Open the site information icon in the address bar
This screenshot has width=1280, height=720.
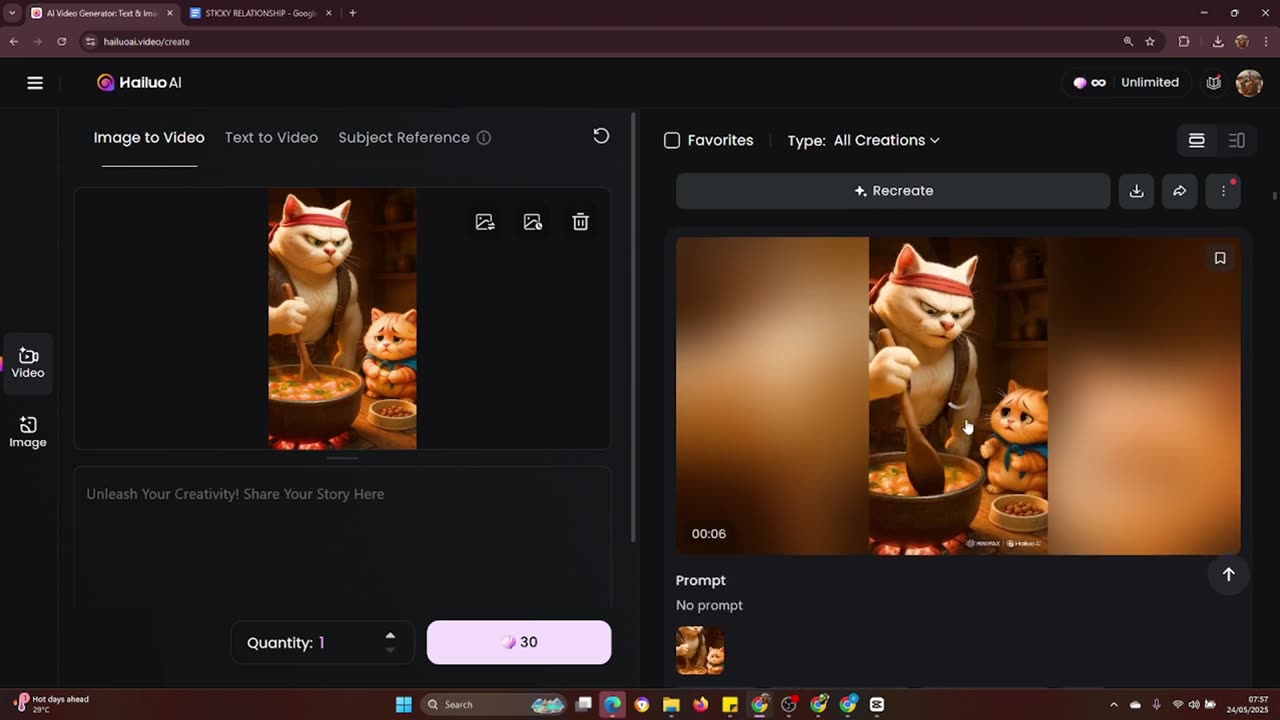pyautogui.click(x=90, y=42)
